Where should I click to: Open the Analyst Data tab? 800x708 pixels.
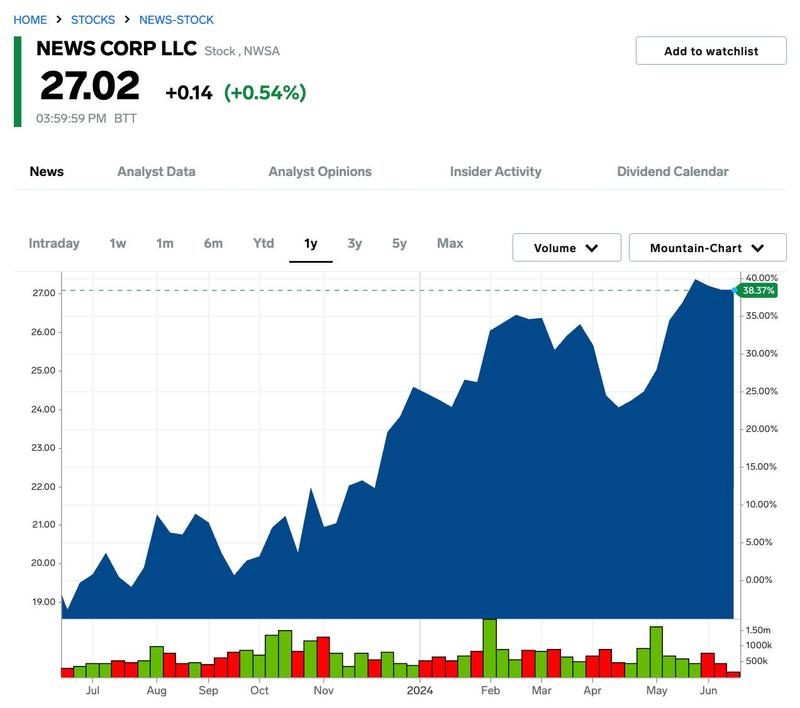click(x=156, y=171)
